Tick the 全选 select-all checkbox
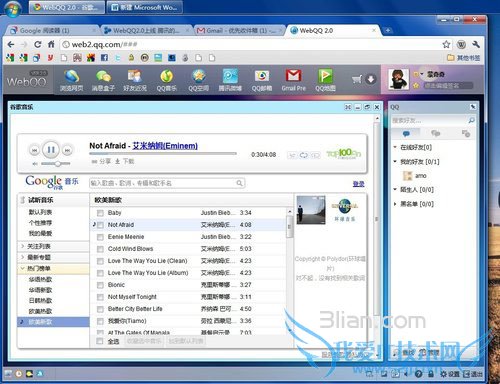 click(99, 341)
